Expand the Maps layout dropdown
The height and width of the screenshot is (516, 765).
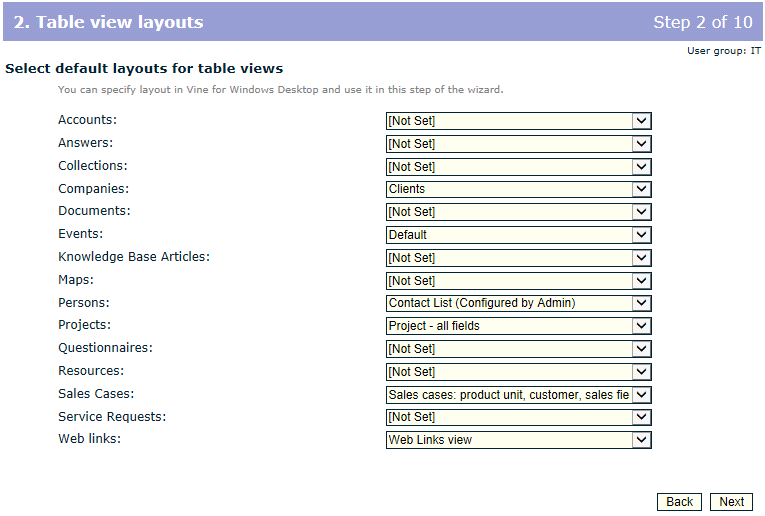click(519, 281)
